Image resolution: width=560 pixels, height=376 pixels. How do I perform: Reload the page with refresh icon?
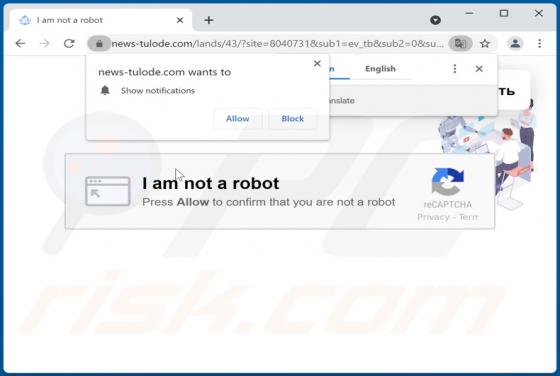point(69,44)
